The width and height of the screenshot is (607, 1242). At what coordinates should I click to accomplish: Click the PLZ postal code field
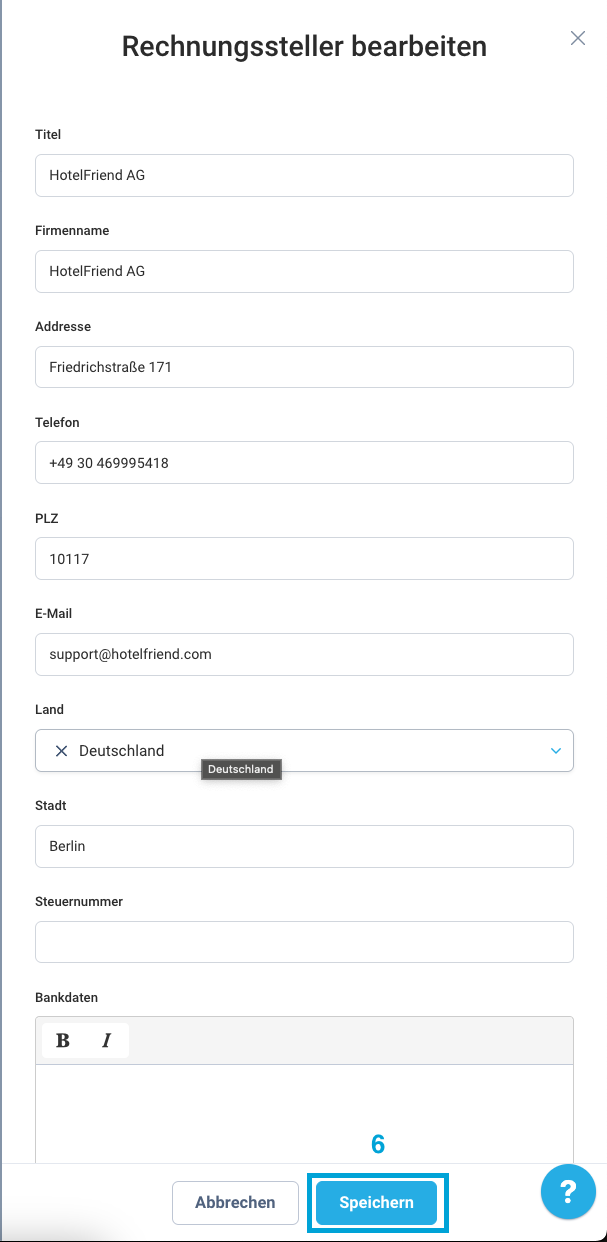304,559
